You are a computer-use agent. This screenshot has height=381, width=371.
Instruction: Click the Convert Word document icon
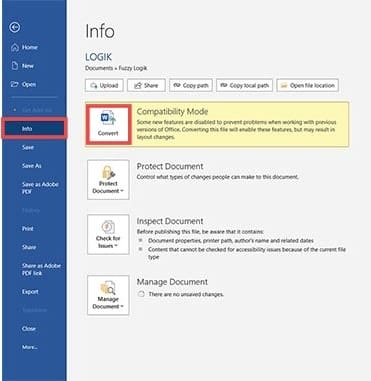point(108,119)
